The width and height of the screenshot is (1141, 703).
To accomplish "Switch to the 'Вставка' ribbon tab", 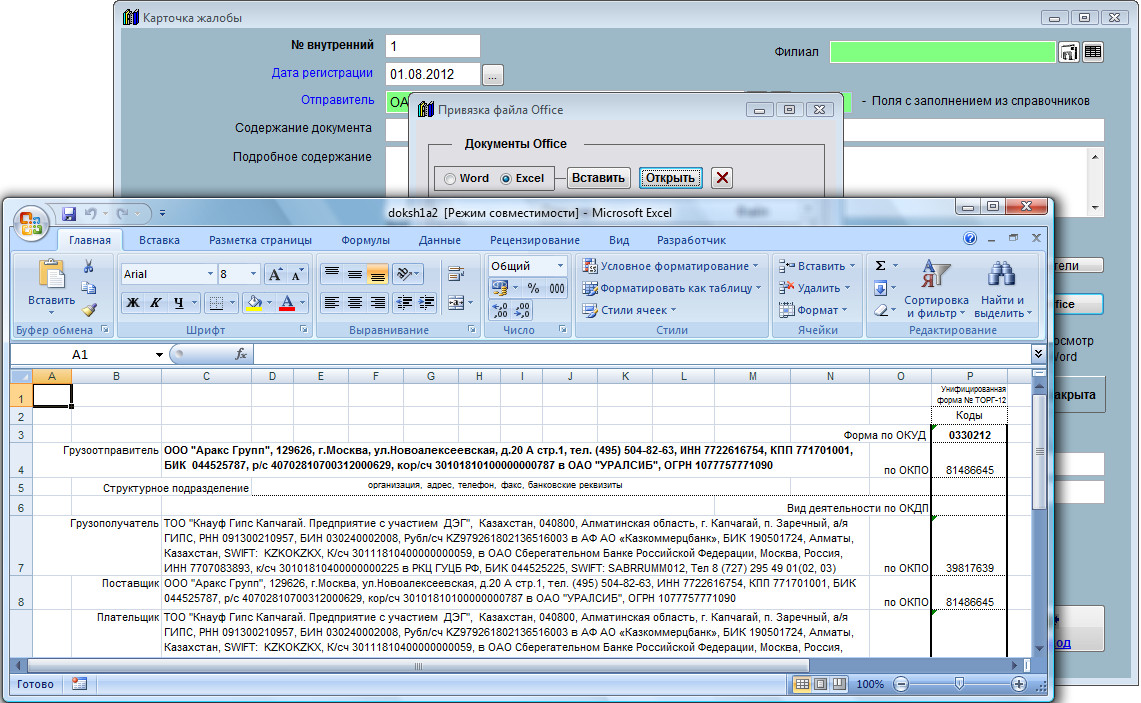I will point(159,240).
